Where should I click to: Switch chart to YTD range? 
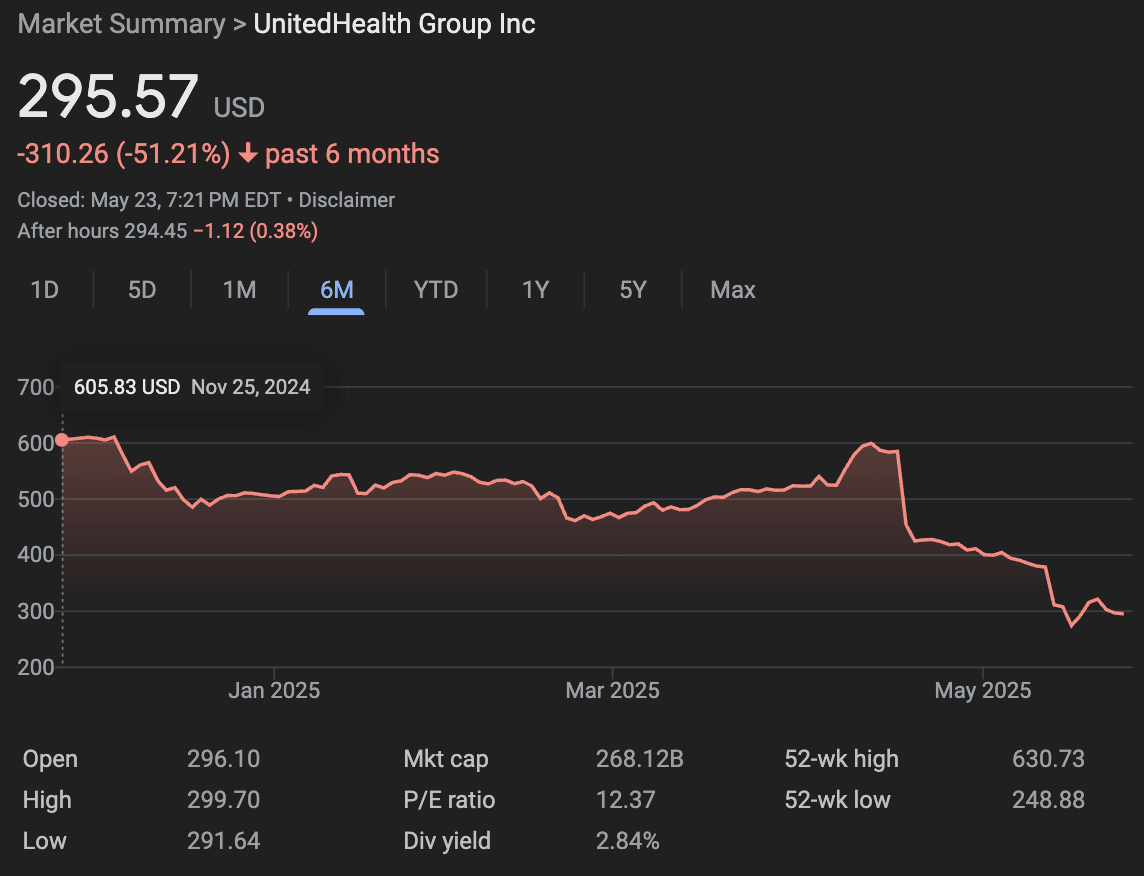(x=436, y=290)
